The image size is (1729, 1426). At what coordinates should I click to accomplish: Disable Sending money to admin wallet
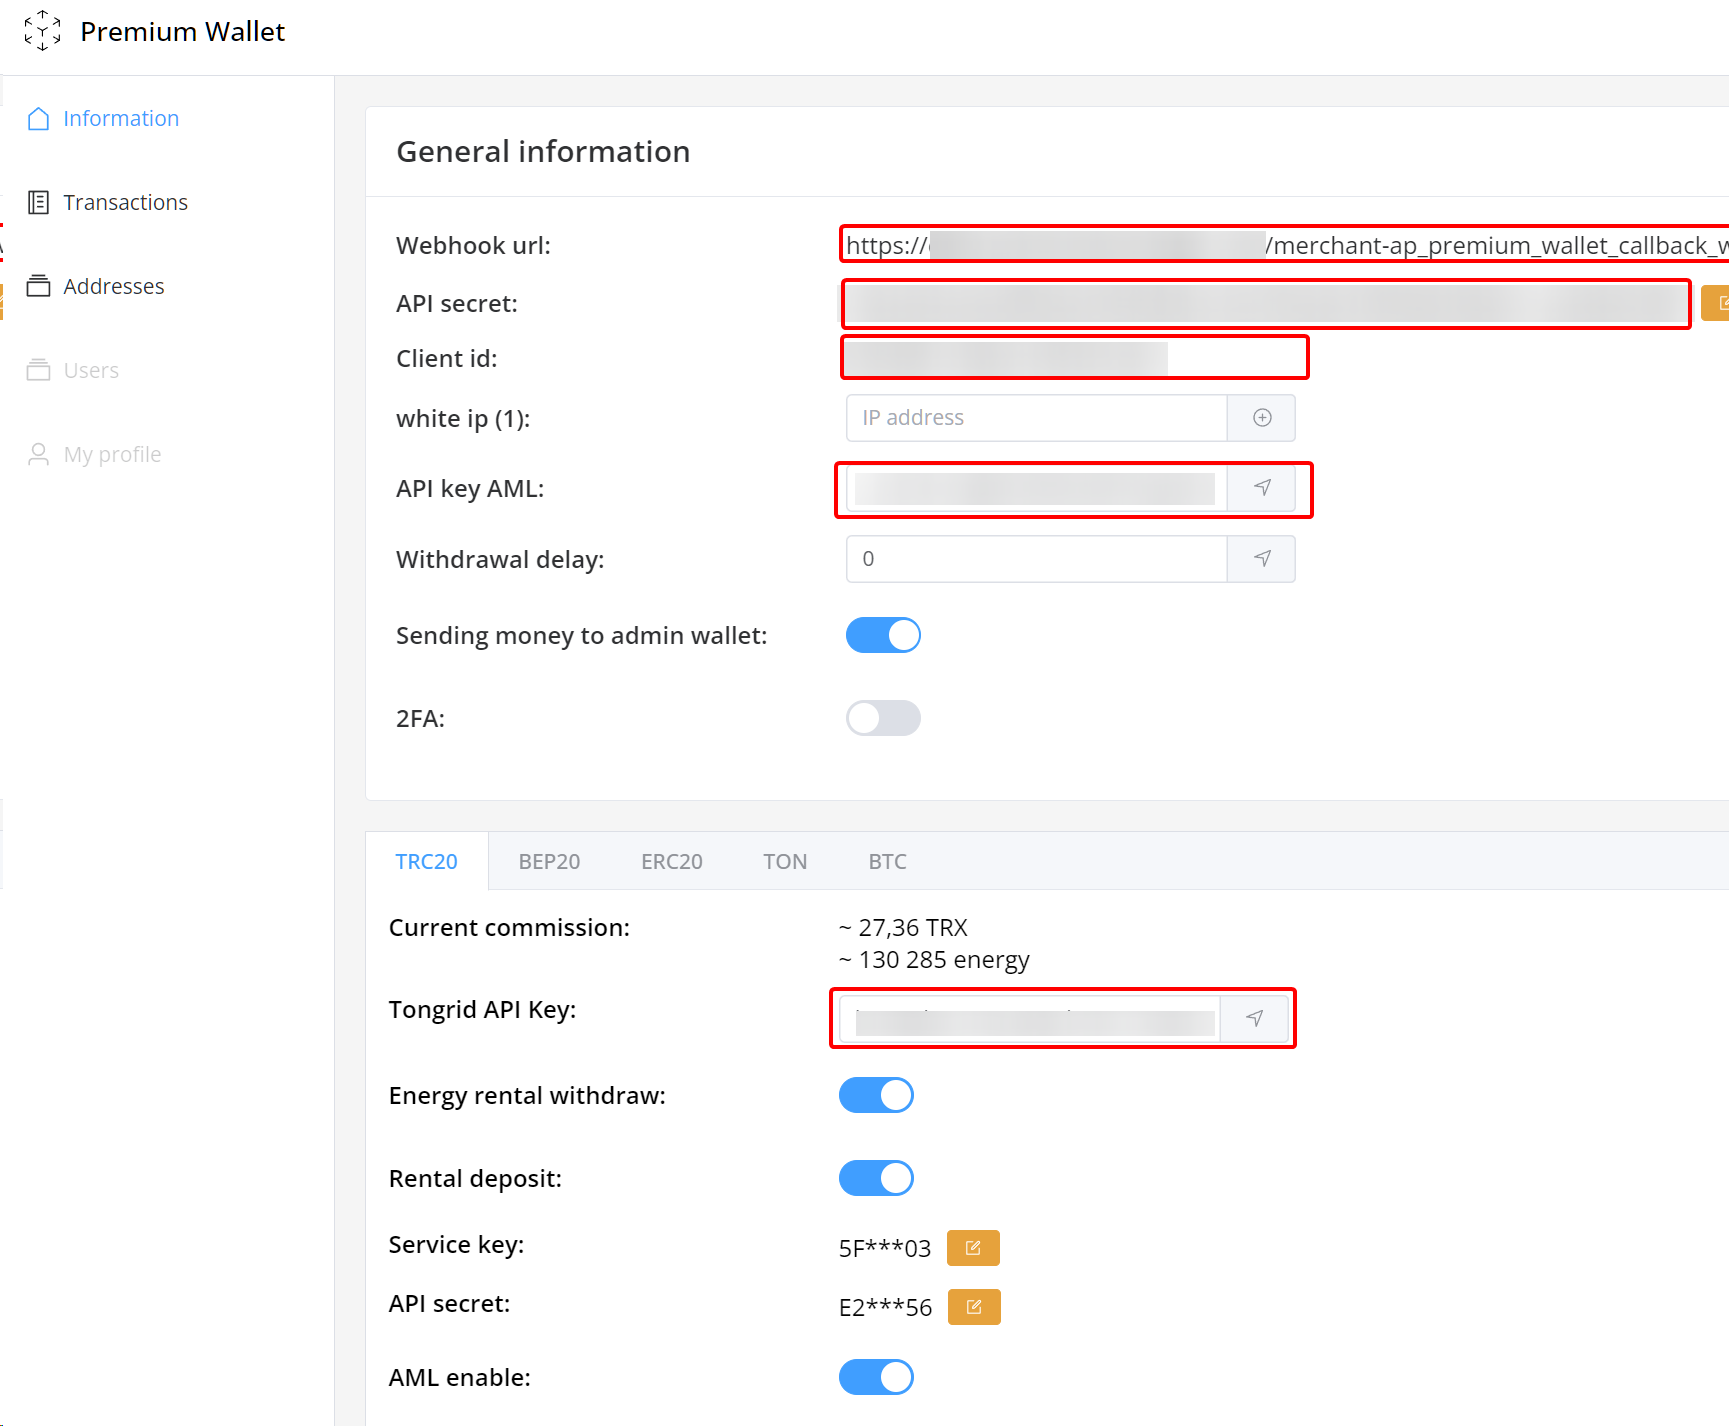883,635
